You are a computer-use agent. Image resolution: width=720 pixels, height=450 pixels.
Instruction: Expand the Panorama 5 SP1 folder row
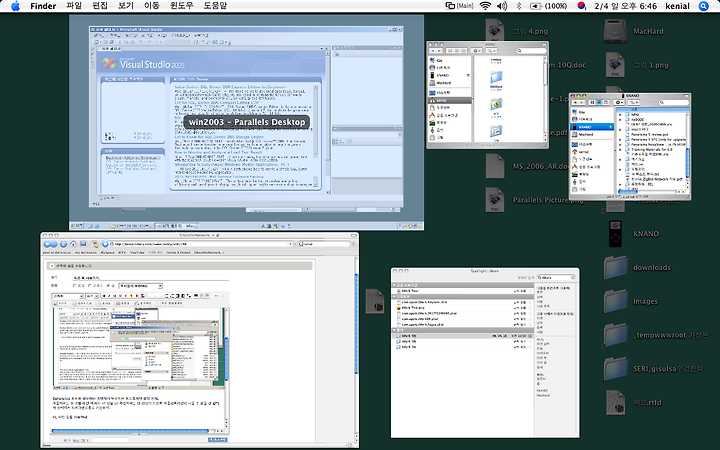click(x=620, y=139)
